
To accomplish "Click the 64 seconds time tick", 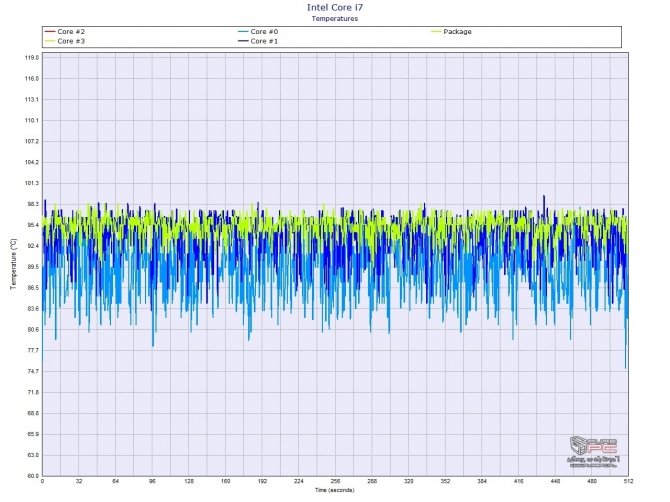I will point(115,481).
